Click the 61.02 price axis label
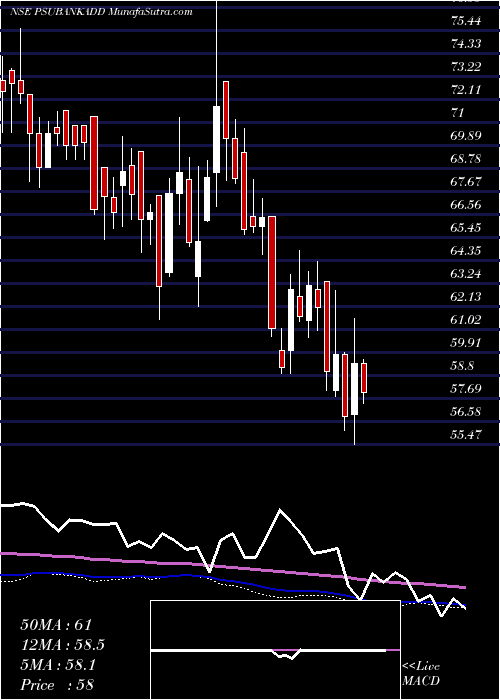The image size is (500, 700). tap(466, 320)
